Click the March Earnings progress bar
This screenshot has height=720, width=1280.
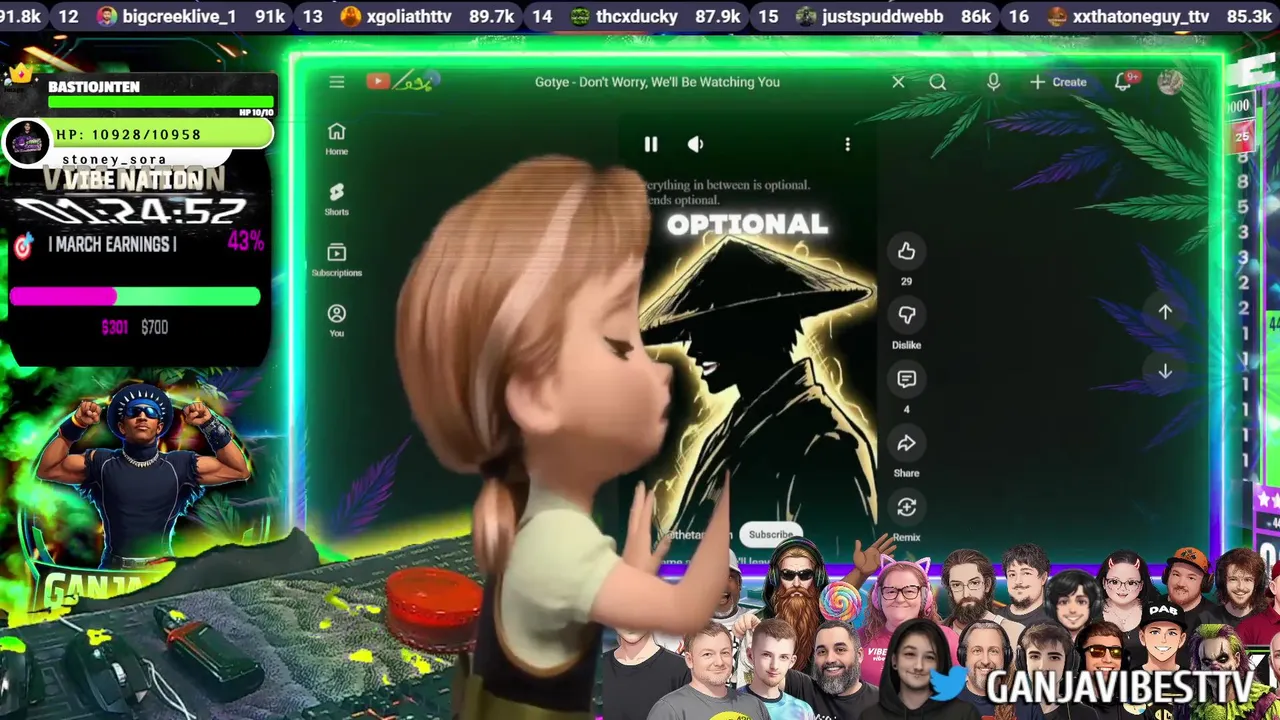click(135, 296)
